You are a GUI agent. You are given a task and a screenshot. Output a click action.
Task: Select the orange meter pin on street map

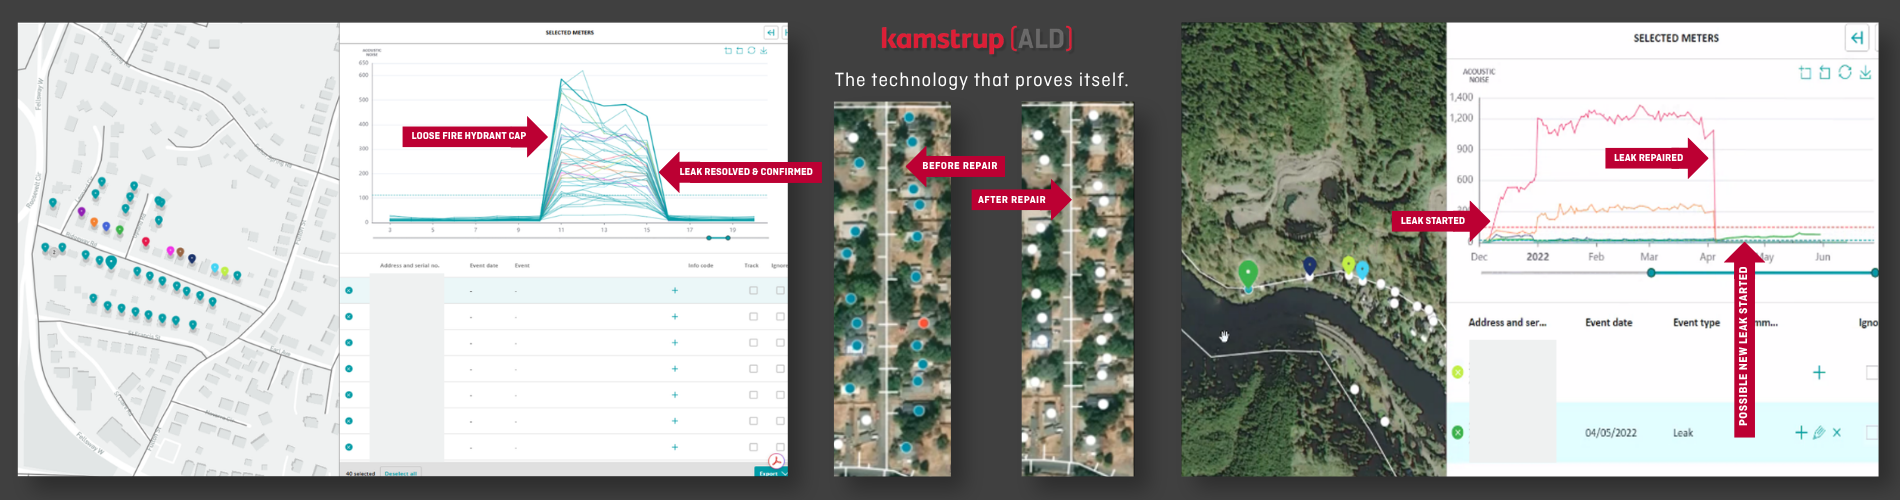(x=94, y=222)
